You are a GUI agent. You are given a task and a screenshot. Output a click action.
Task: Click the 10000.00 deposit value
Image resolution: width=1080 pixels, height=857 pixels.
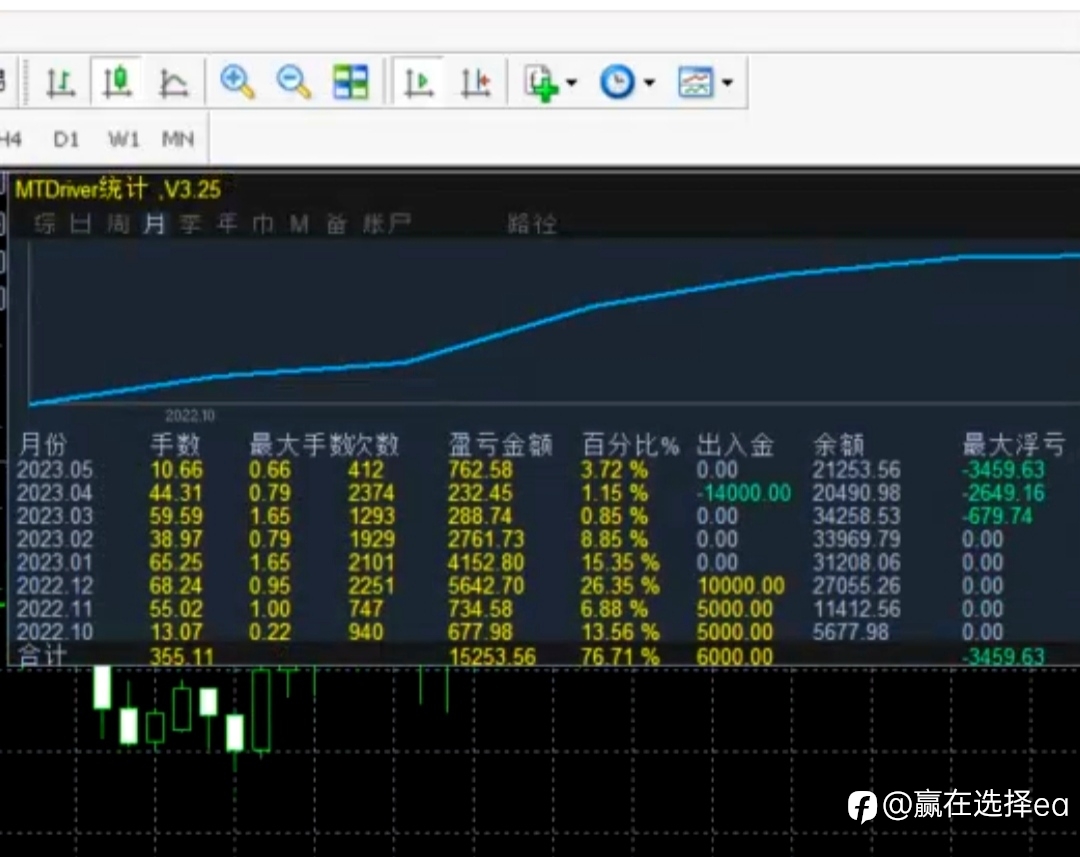coord(741,586)
